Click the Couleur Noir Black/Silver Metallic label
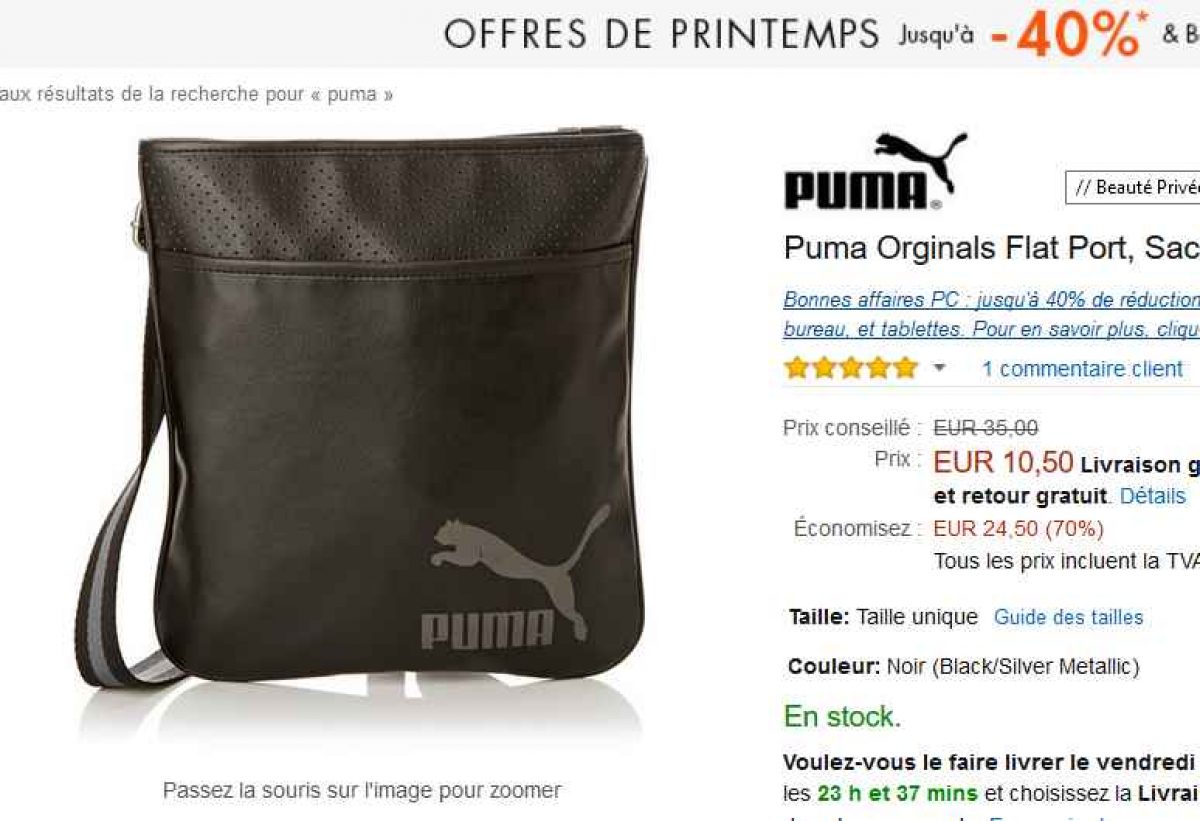Viewport: 1200px width, 821px height. [963, 666]
